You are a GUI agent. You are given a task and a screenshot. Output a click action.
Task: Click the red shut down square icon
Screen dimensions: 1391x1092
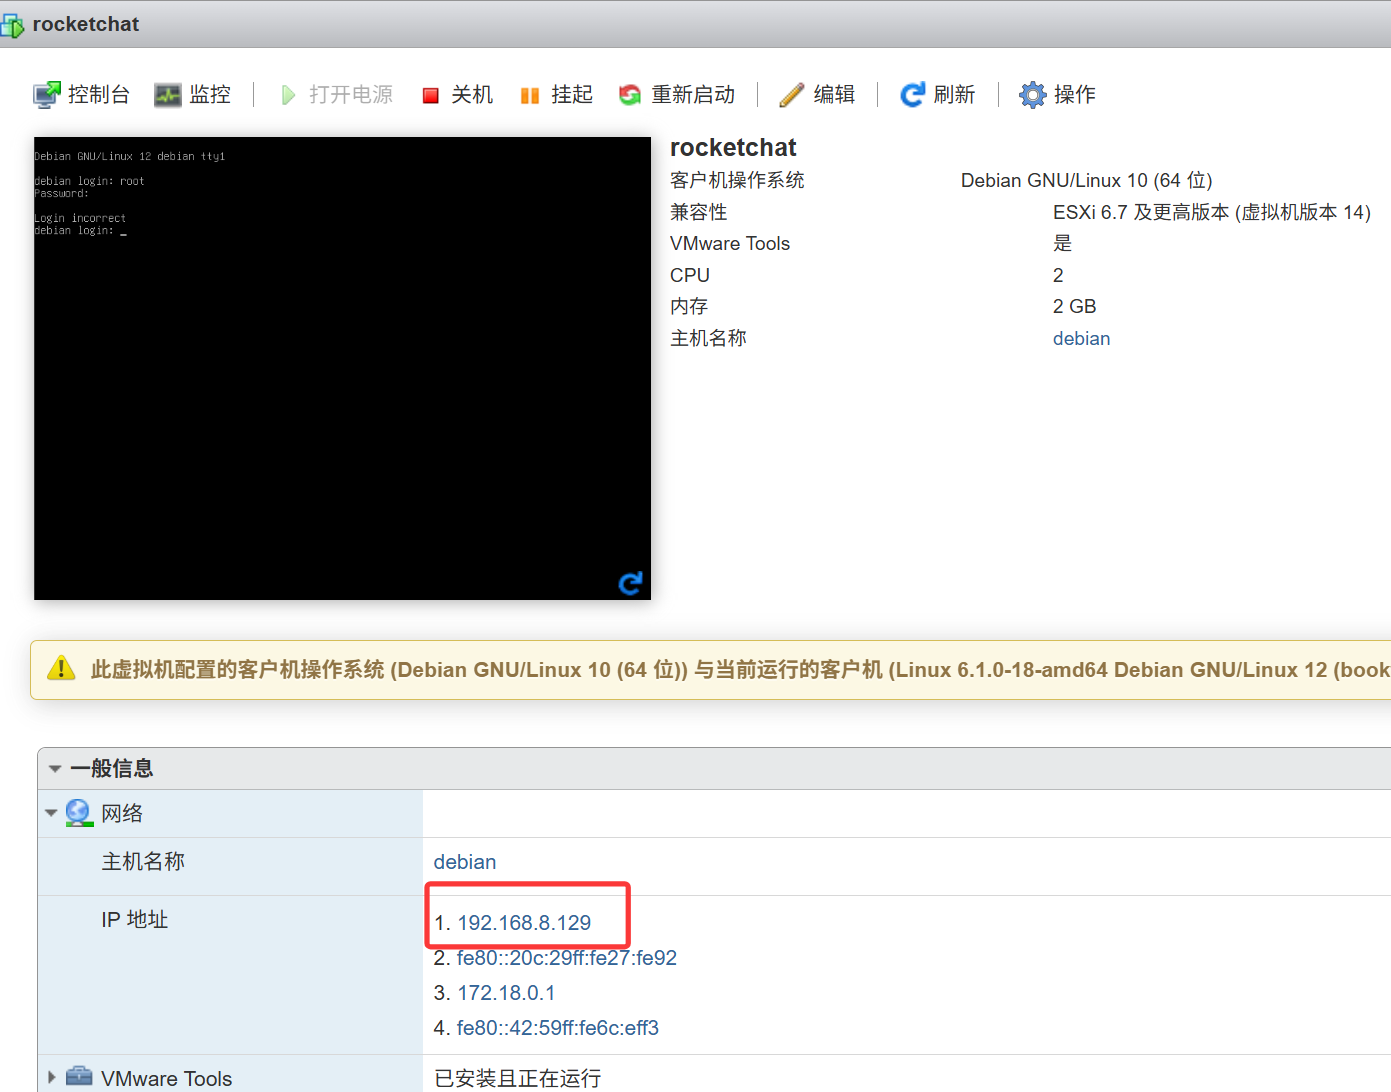(431, 96)
